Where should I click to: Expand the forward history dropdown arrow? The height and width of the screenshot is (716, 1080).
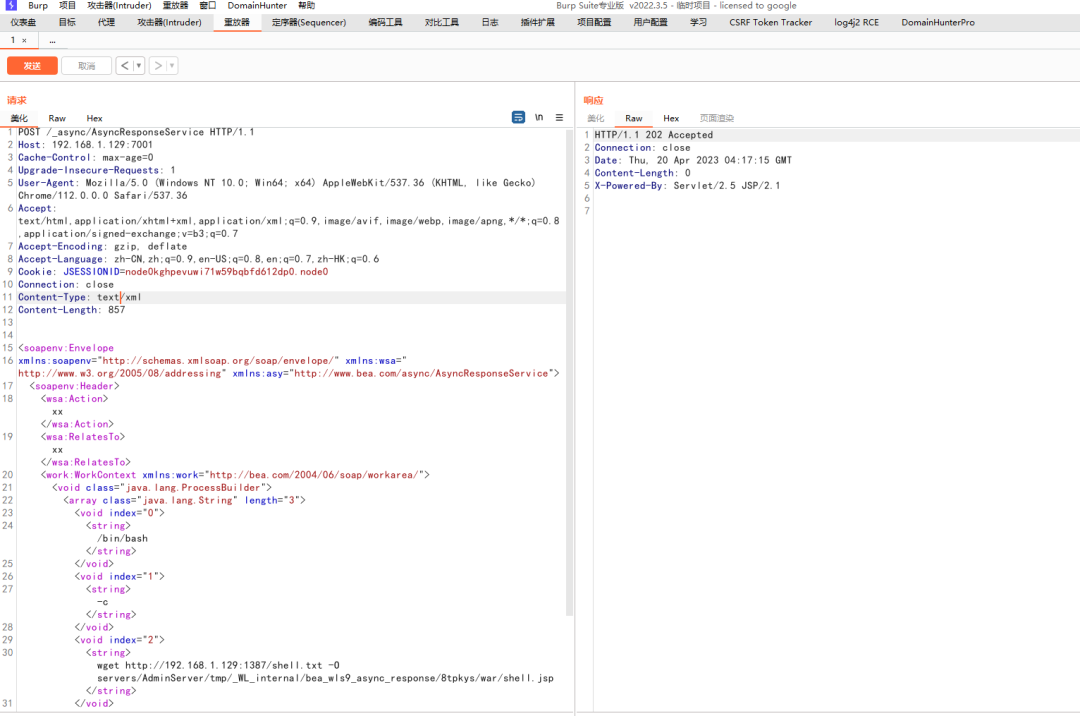[172, 66]
